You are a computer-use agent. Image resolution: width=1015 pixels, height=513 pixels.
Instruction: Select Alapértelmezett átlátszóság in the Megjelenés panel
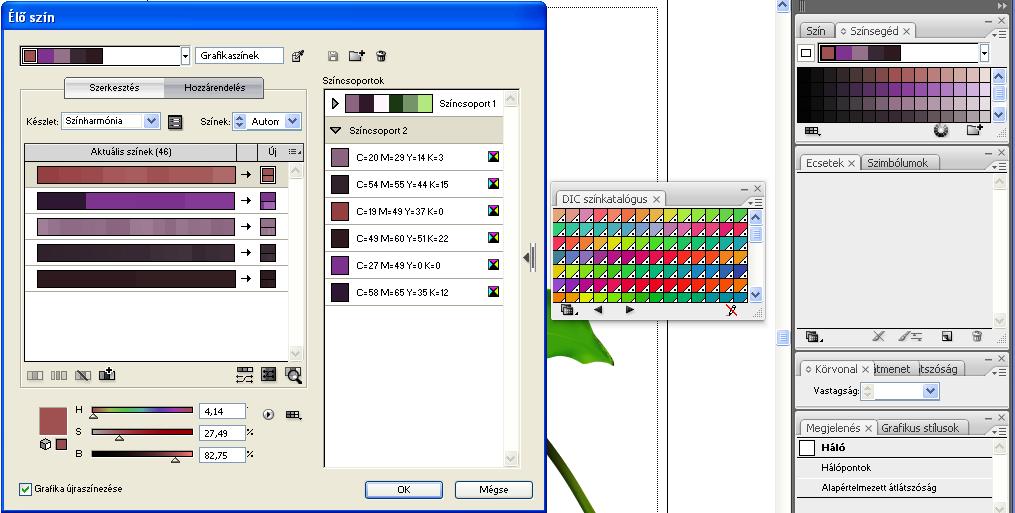pyautogui.click(x=895, y=488)
